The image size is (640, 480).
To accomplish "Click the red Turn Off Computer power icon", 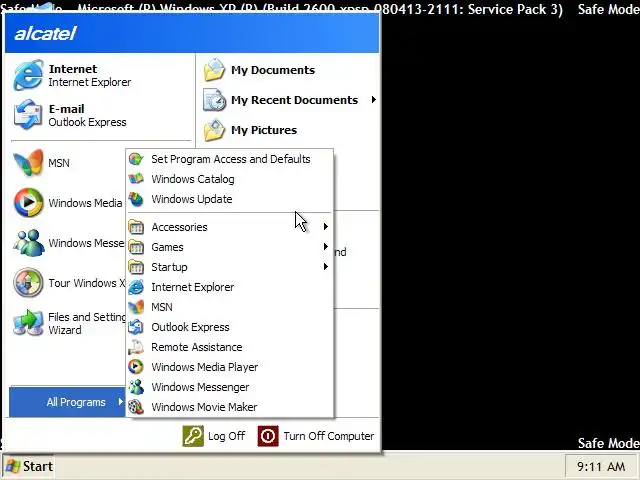I will [268, 436].
